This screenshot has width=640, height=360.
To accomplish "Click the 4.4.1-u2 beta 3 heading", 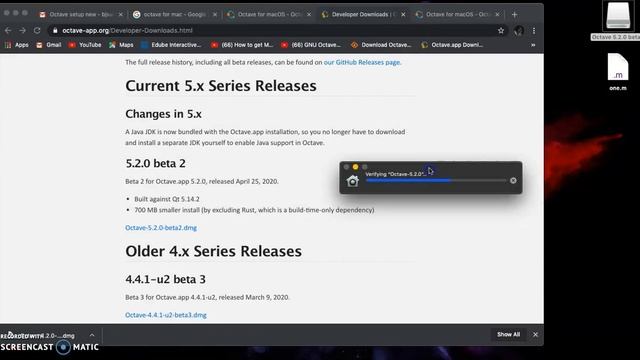I will 165,279.
